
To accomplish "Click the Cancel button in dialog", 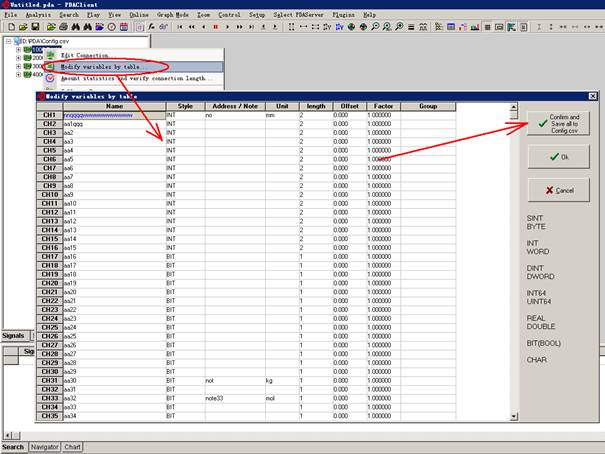I will click(558, 190).
